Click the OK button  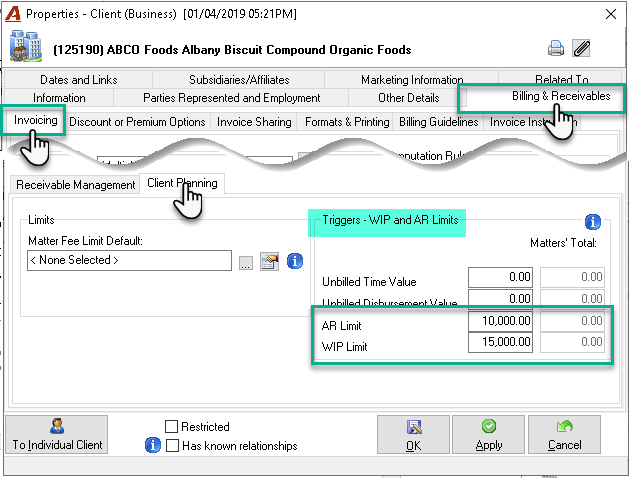coord(414,434)
